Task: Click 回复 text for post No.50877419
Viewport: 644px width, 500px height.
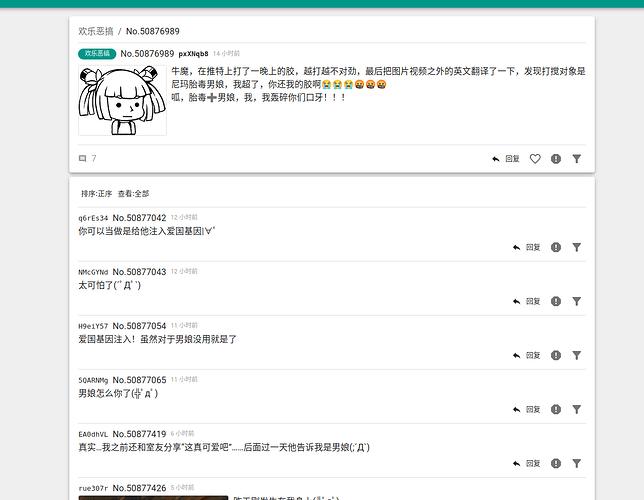Action: click(x=533, y=463)
